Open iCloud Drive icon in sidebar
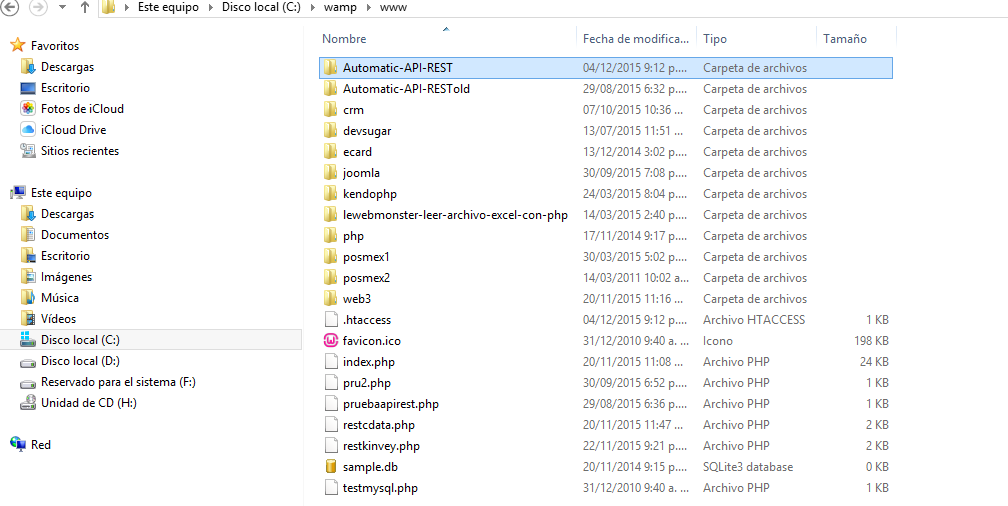The image size is (1008, 506). [28, 130]
